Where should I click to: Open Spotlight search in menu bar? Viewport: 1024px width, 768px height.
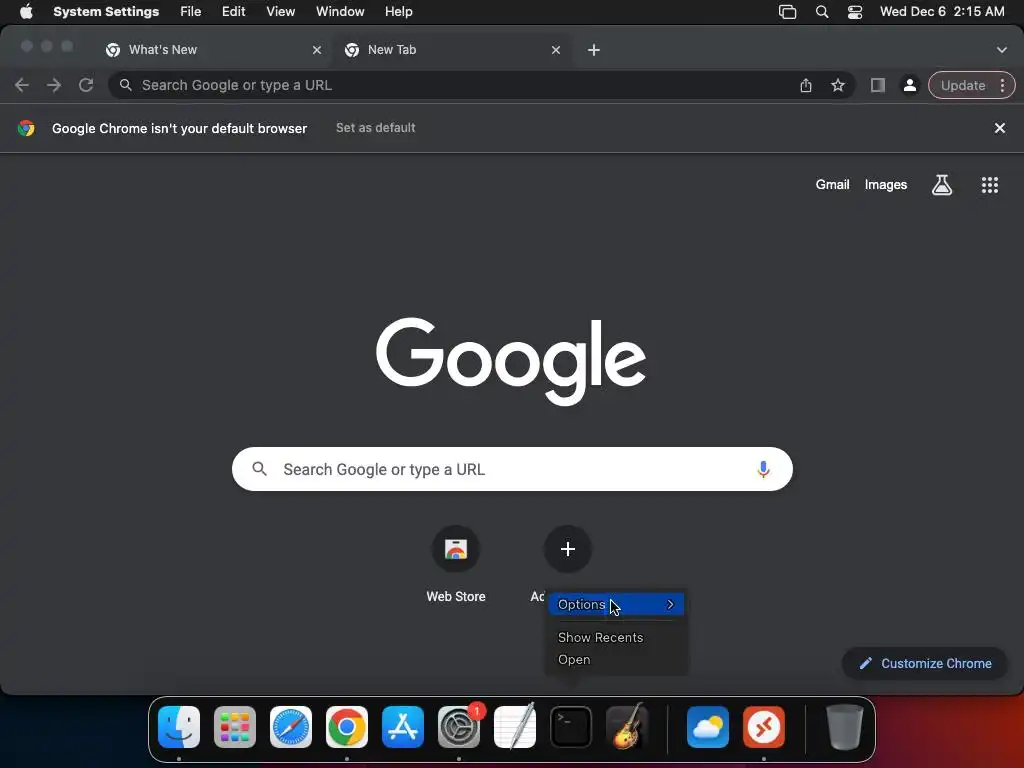(x=822, y=12)
